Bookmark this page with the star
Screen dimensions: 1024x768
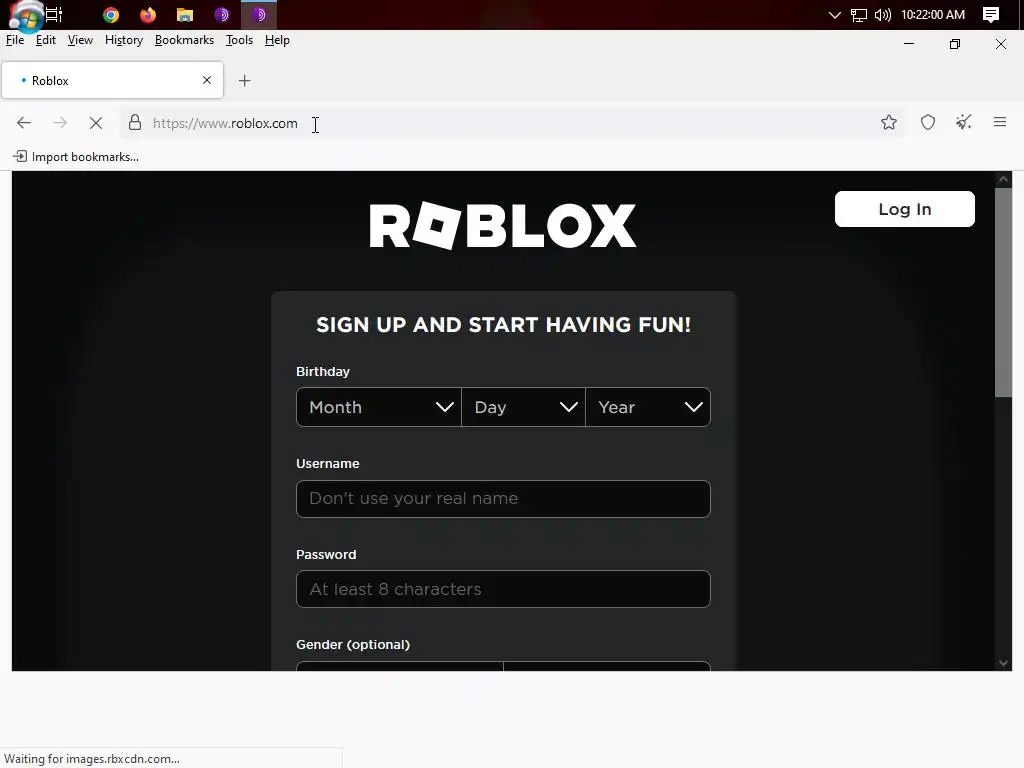[888, 122]
